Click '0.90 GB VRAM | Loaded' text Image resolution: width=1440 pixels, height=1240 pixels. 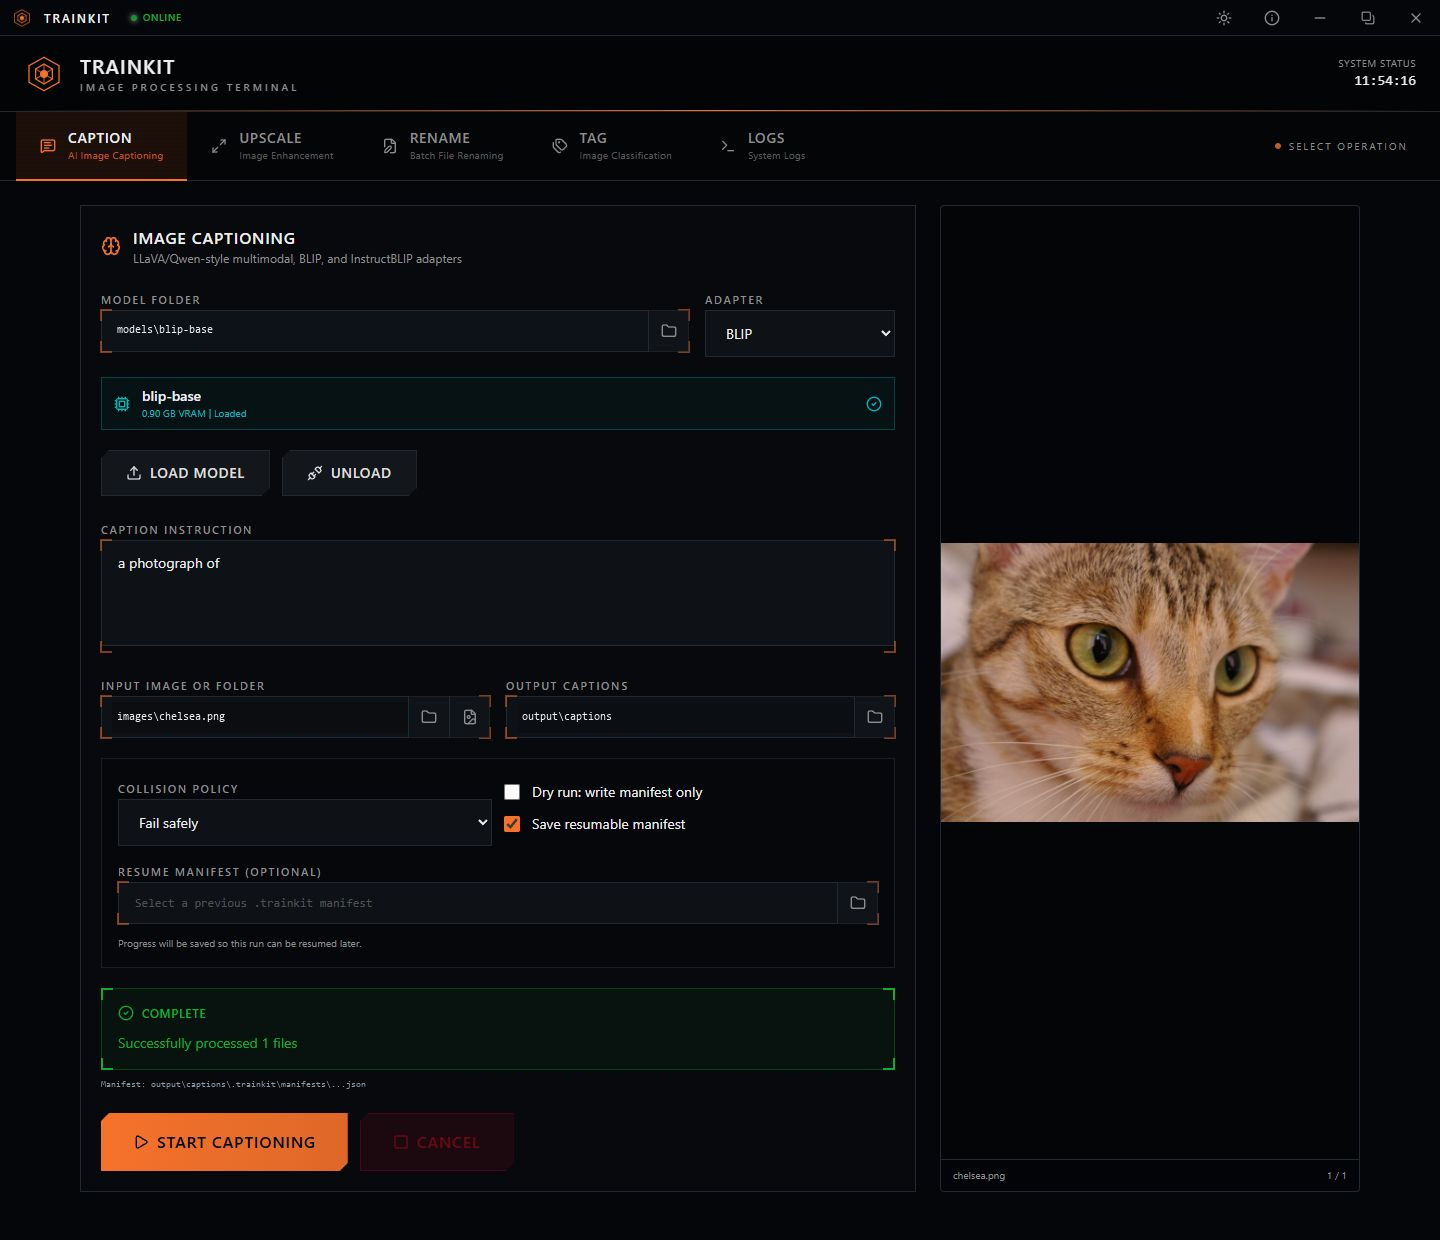pyautogui.click(x=194, y=414)
